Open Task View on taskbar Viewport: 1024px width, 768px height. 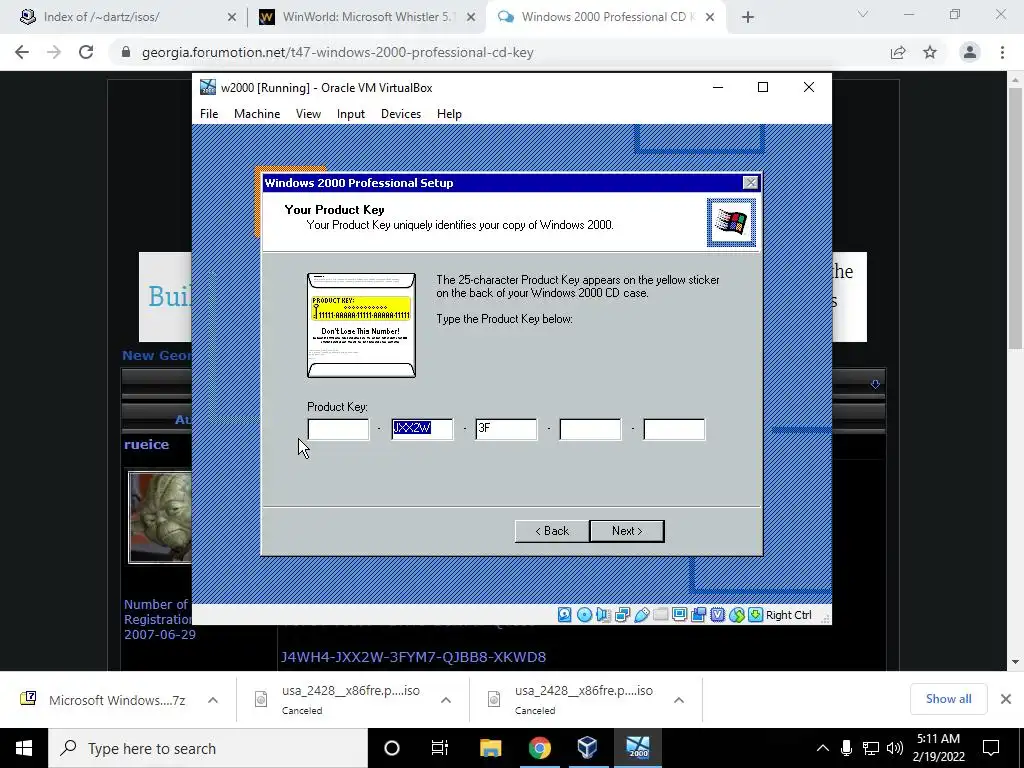pos(440,748)
